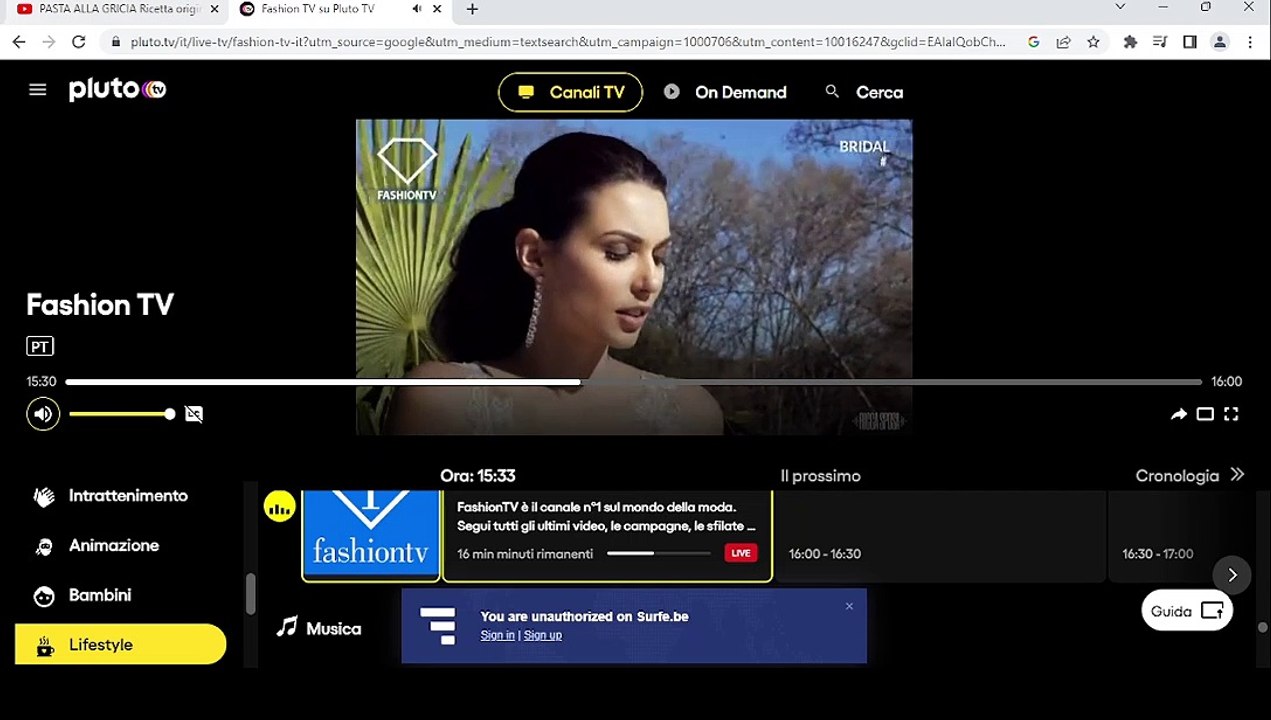
Task: Mute the Fashion TV browser tab
Action: pyautogui.click(x=417, y=9)
